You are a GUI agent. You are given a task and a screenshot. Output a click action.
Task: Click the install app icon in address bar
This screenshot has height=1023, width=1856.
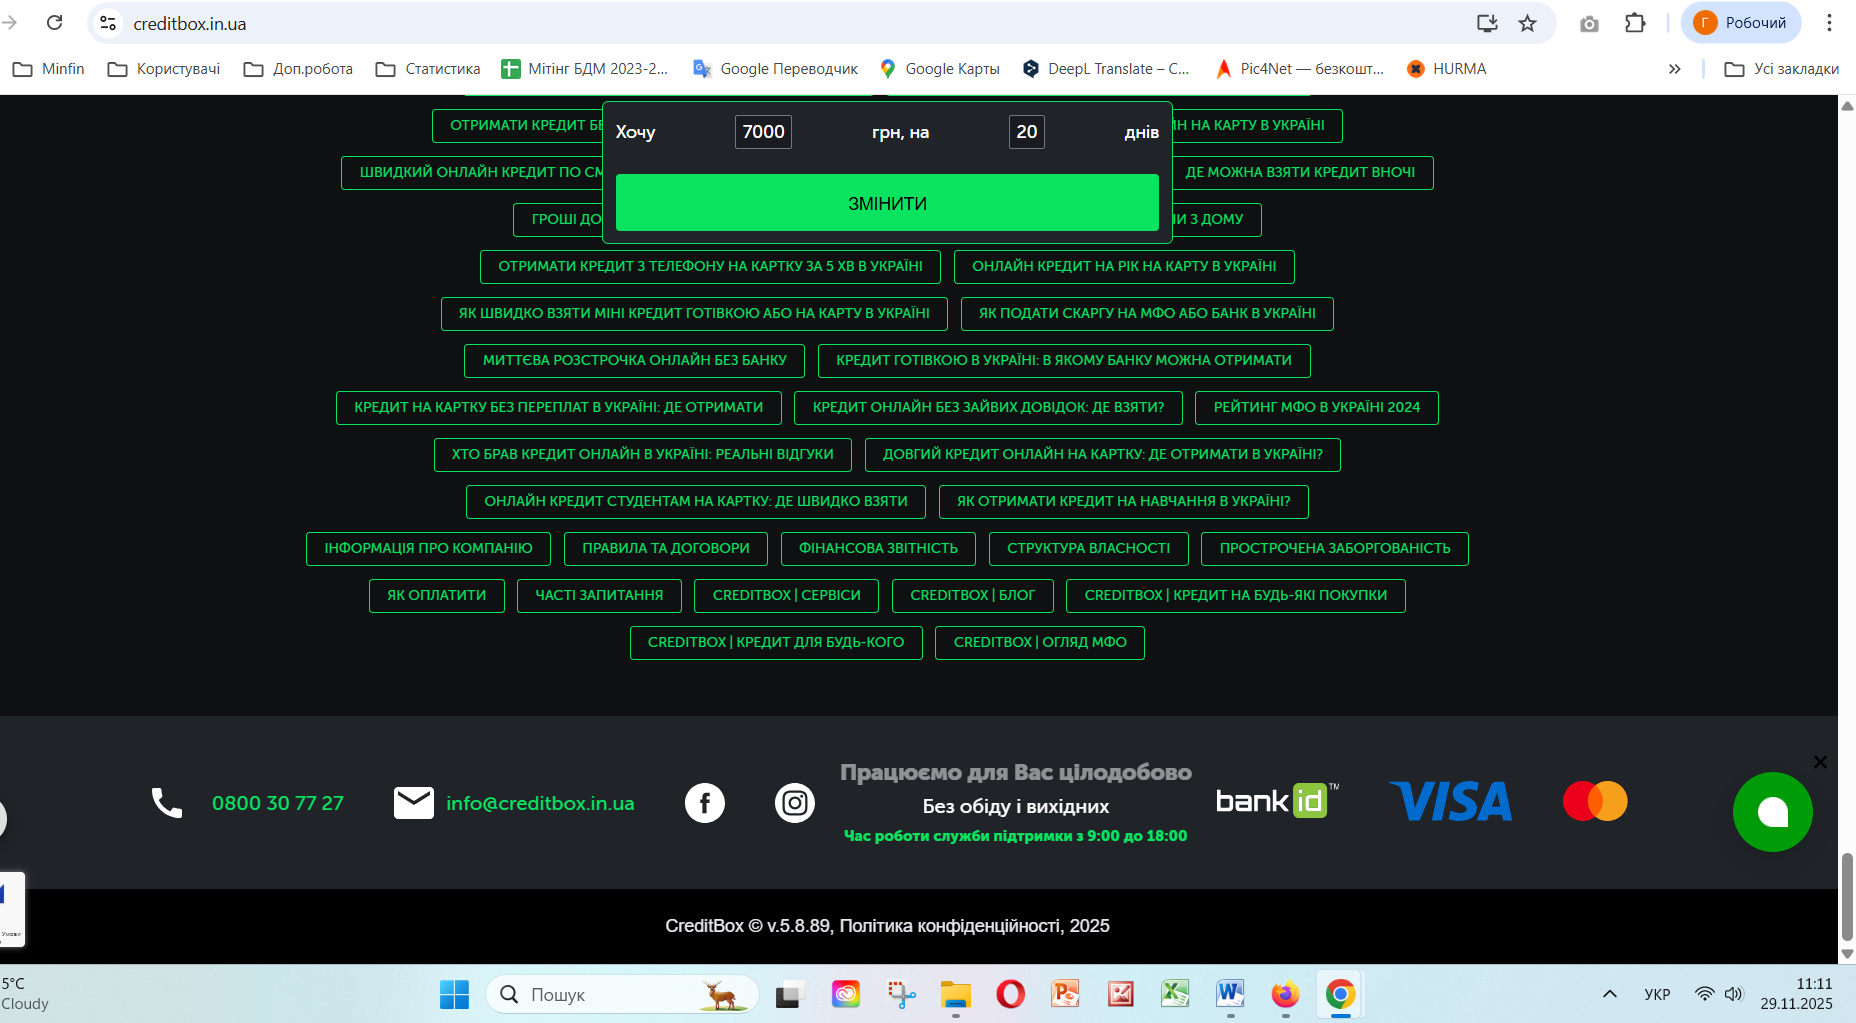[x=1487, y=23]
